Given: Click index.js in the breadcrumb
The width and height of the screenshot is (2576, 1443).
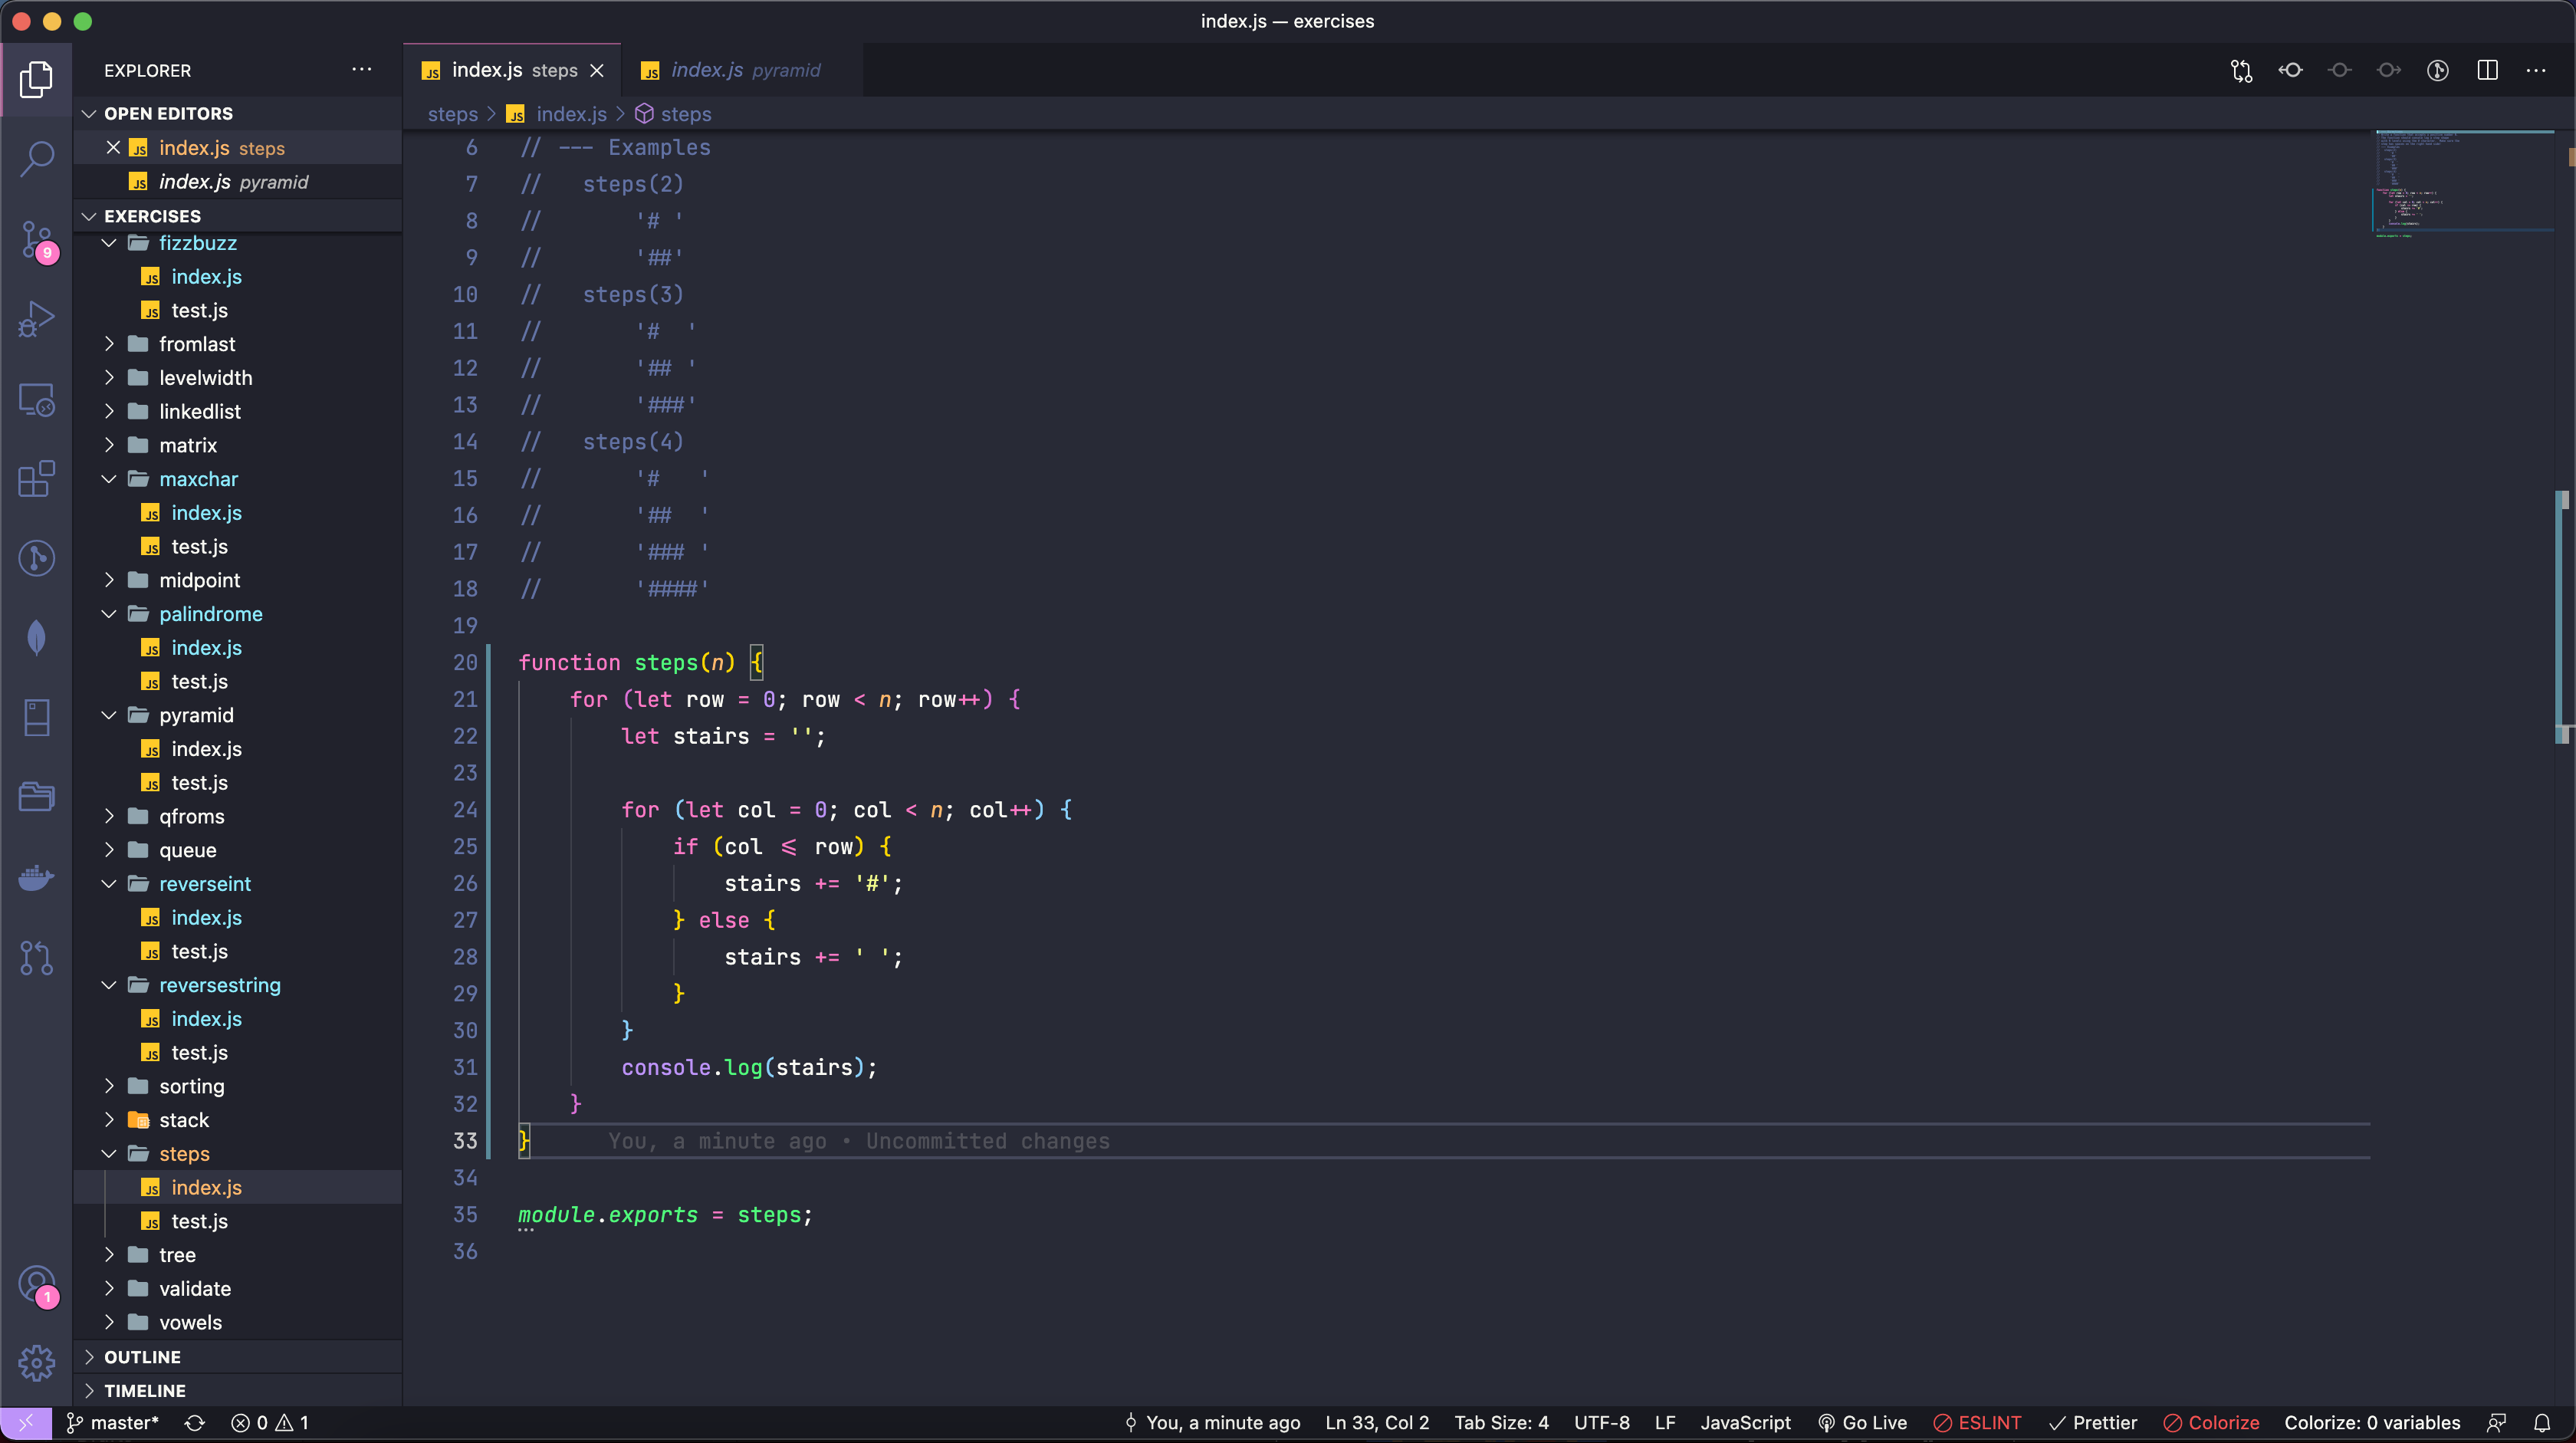Looking at the screenshot, I should point(571,114).
